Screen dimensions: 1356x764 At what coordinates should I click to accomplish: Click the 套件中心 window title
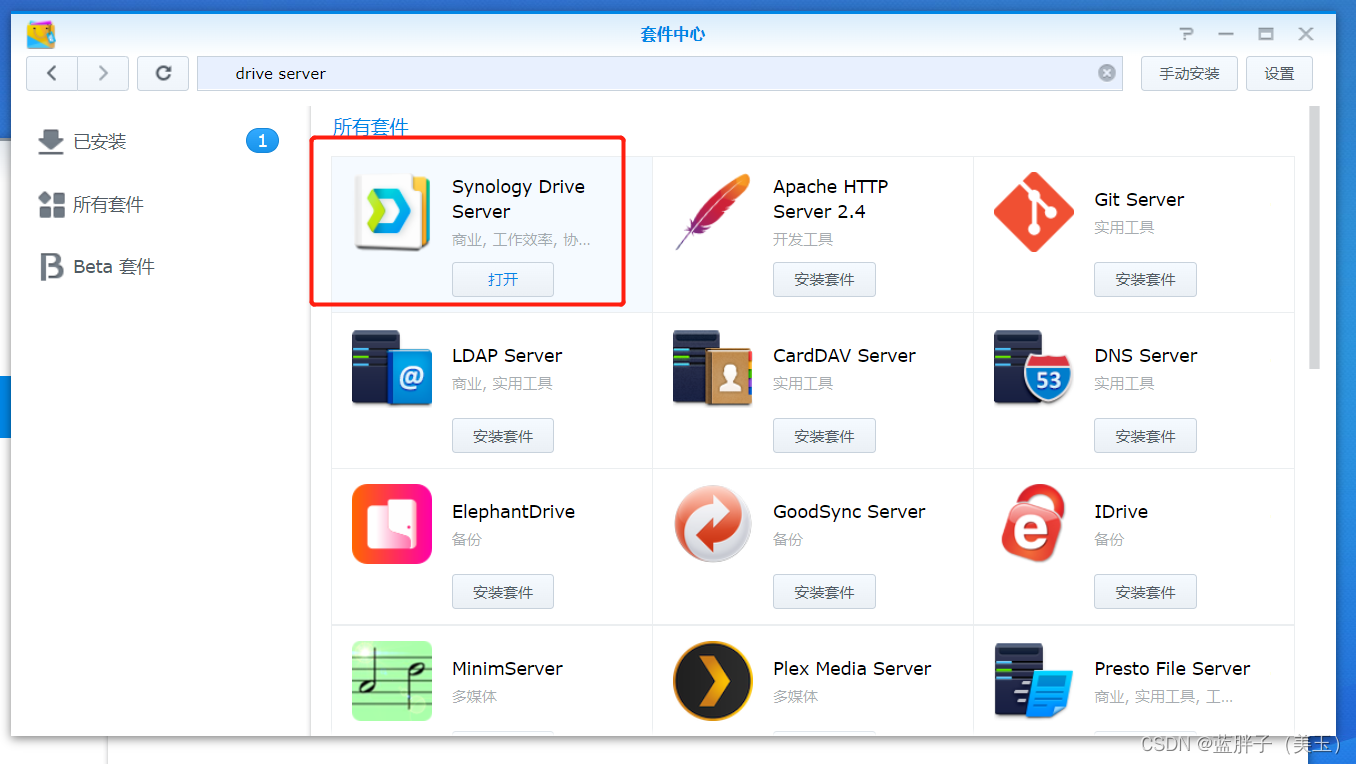[x=672, y=34]
